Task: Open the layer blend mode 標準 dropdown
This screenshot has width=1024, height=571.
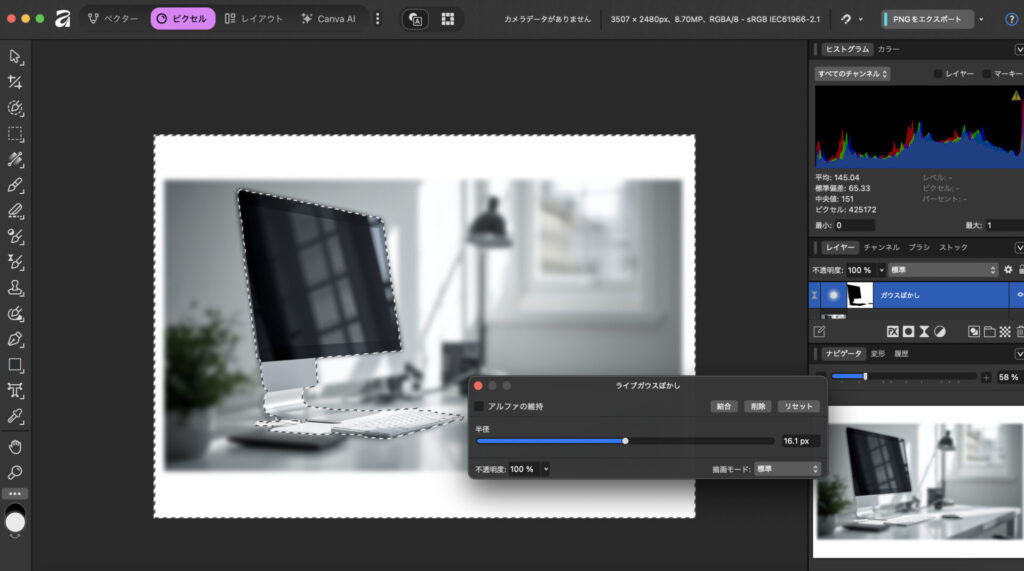Action: 943,270
